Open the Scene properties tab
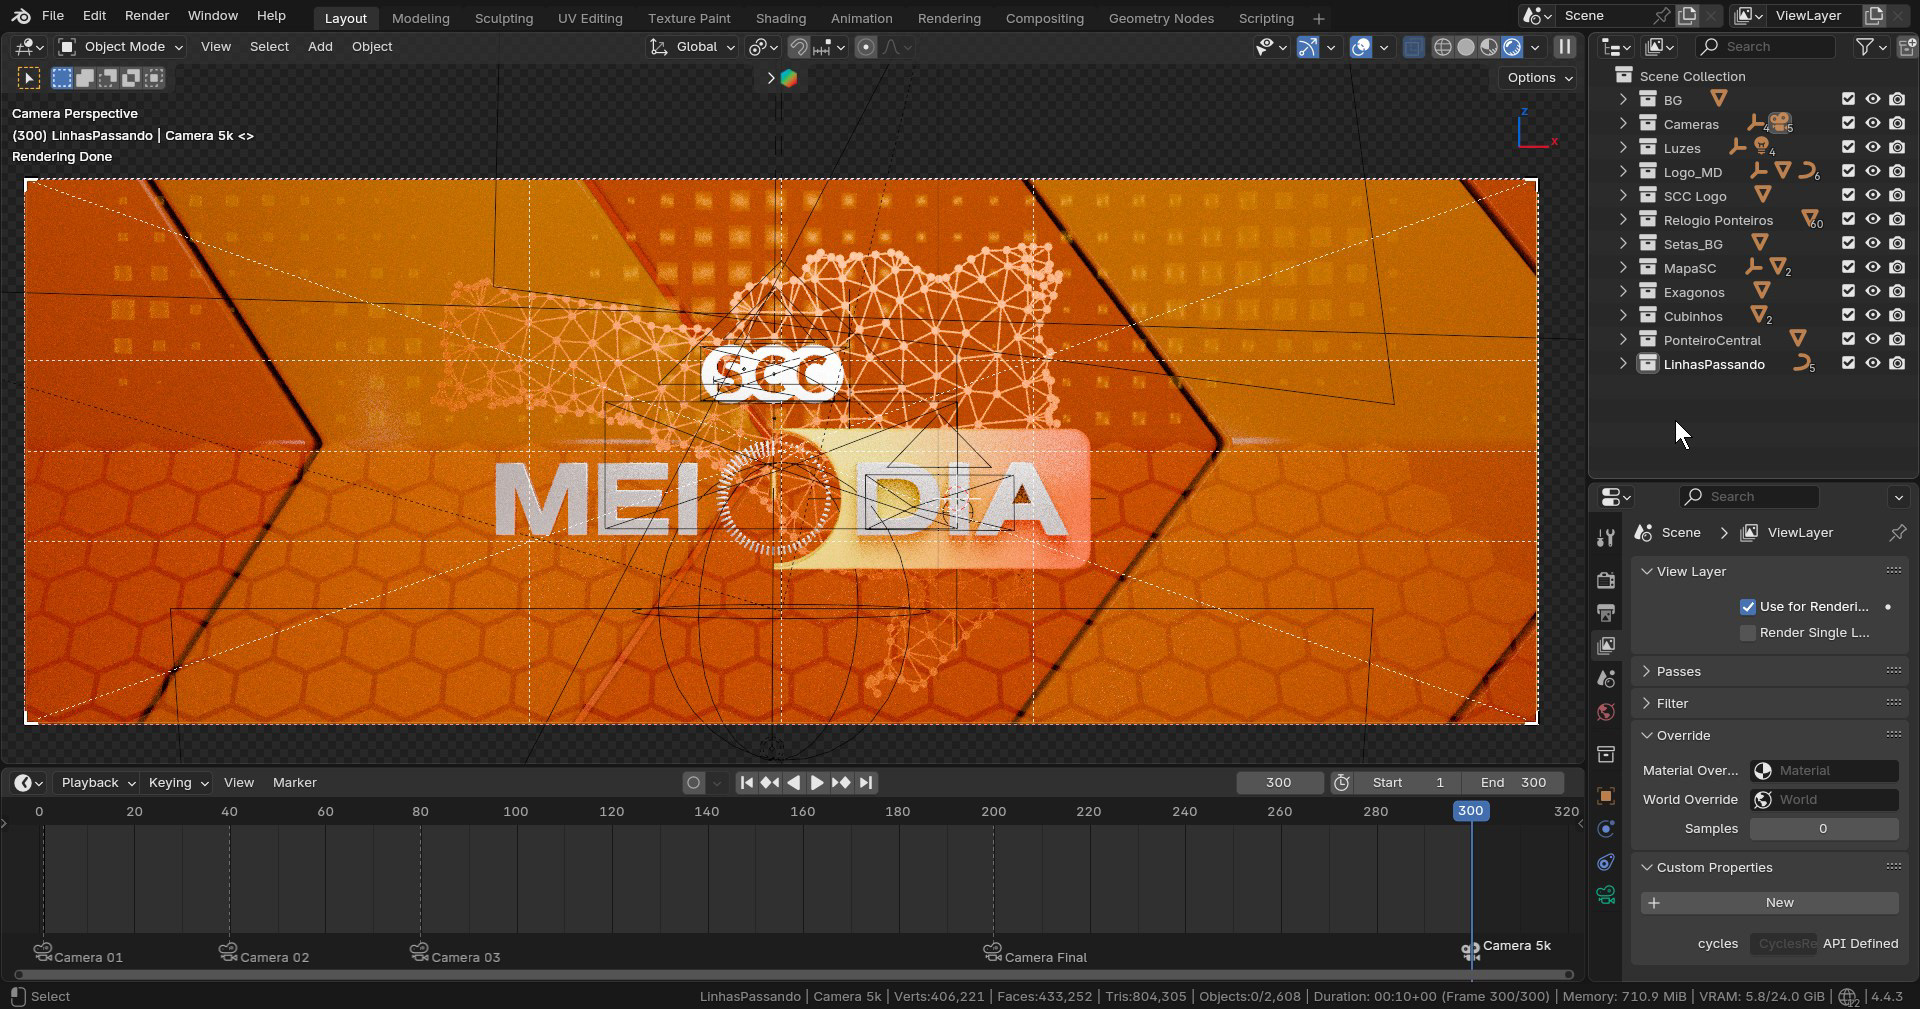Image resolution: width=1920 pixels, height=1009 pixels. [1606, 679]
